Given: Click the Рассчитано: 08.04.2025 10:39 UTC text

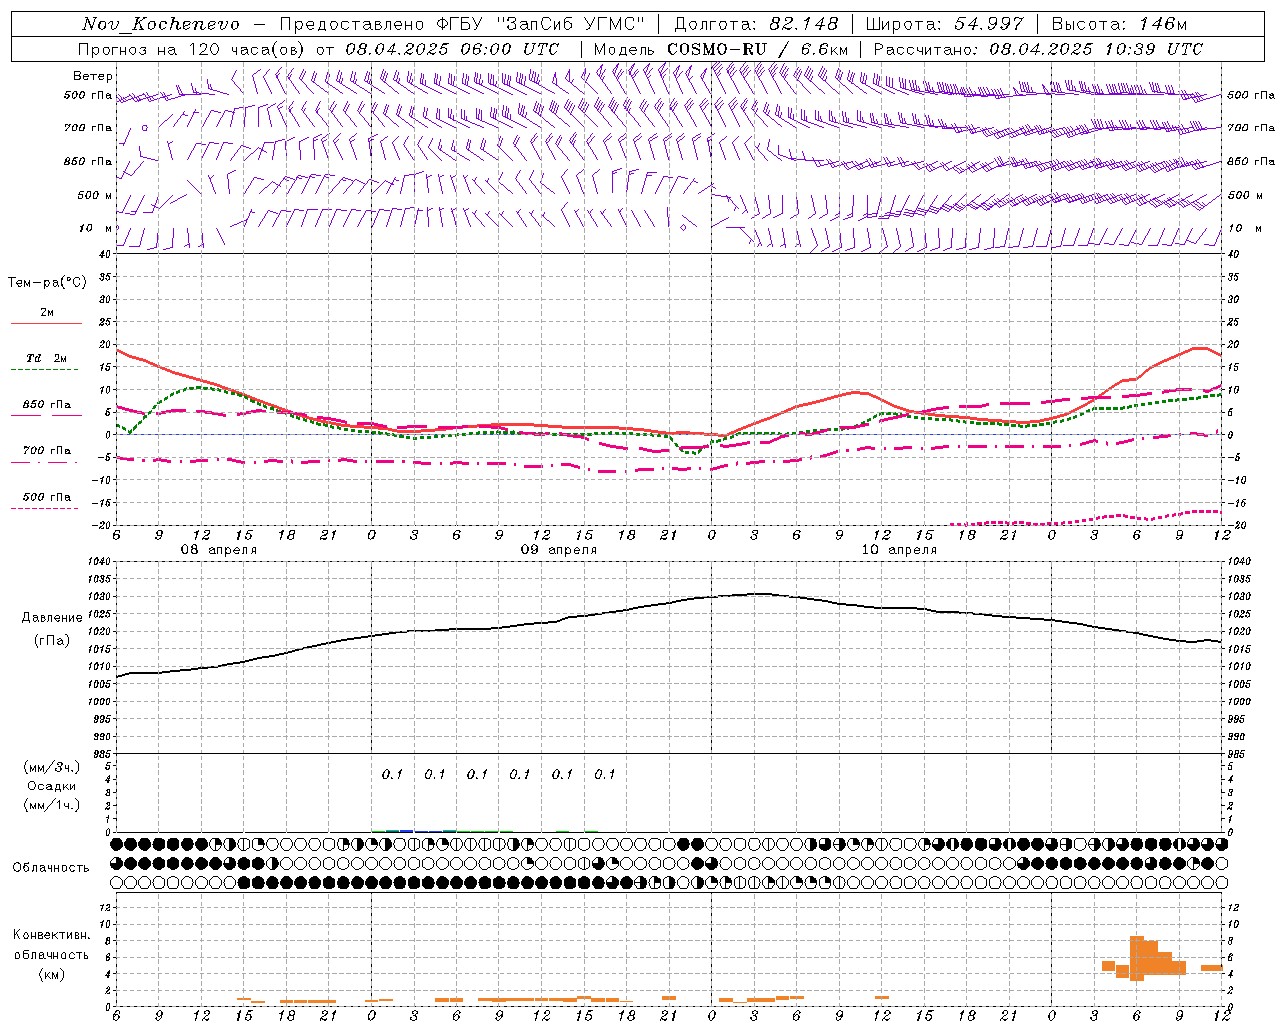Looking at the screenshot, I should click(1038, 49).
